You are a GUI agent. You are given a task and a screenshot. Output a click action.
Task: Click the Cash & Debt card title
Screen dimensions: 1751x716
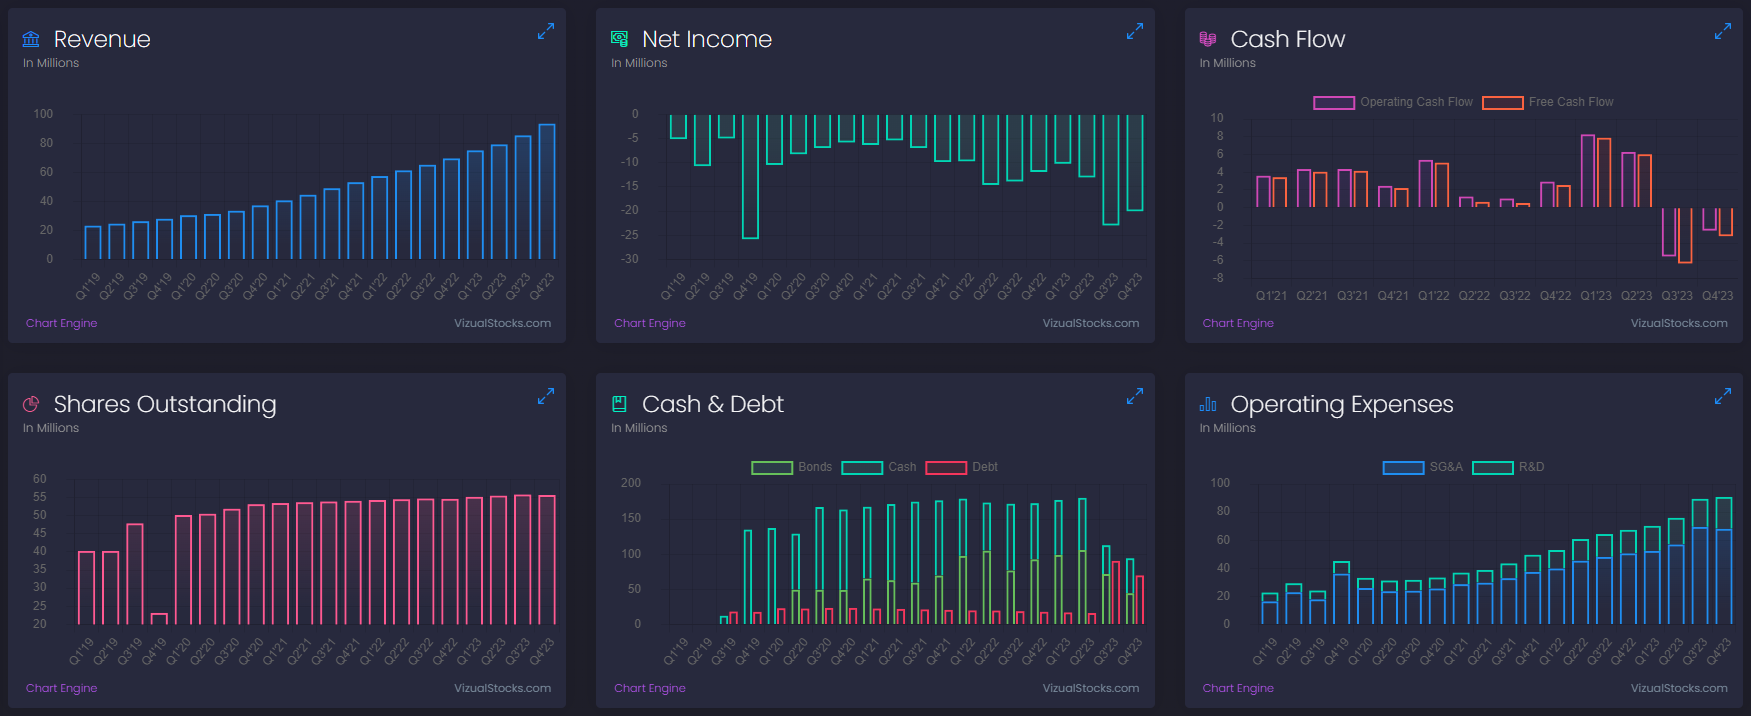tap(713, 404)
